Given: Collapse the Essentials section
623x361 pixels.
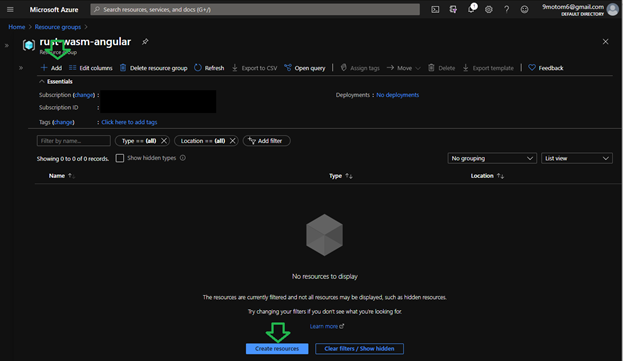Looking at the screenshot, I should (56, 81).
